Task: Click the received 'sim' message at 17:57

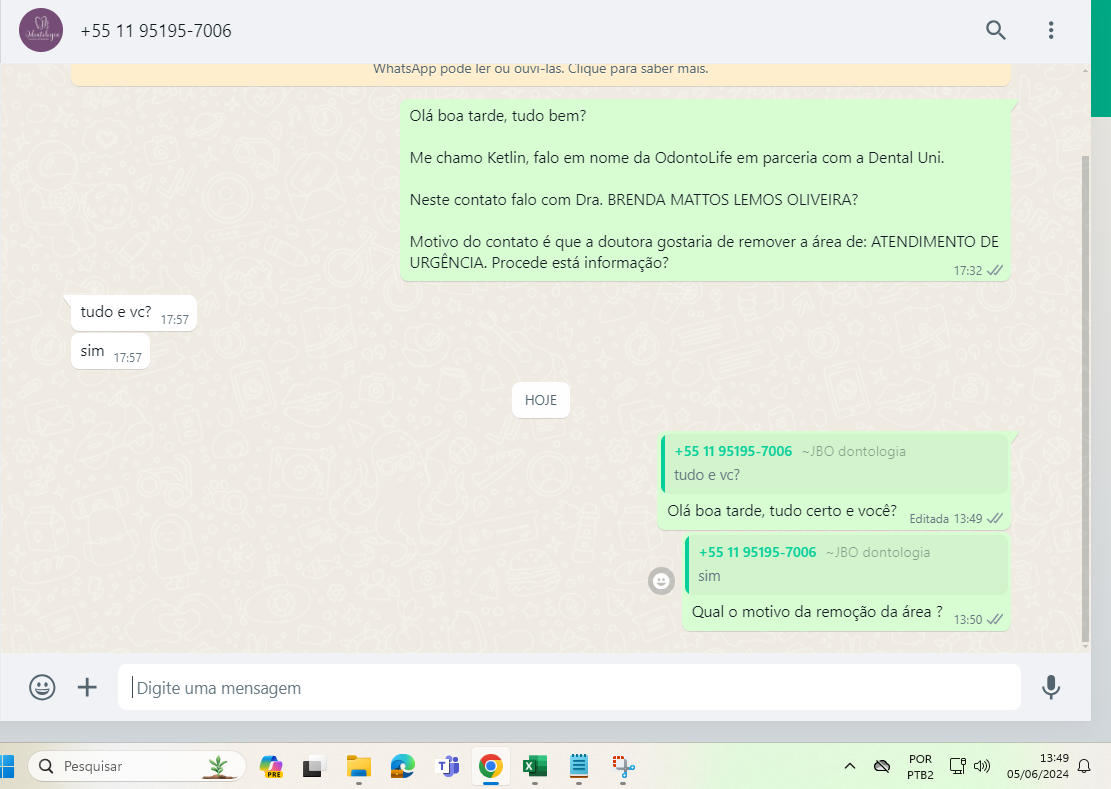Action: tap(110, 351)
